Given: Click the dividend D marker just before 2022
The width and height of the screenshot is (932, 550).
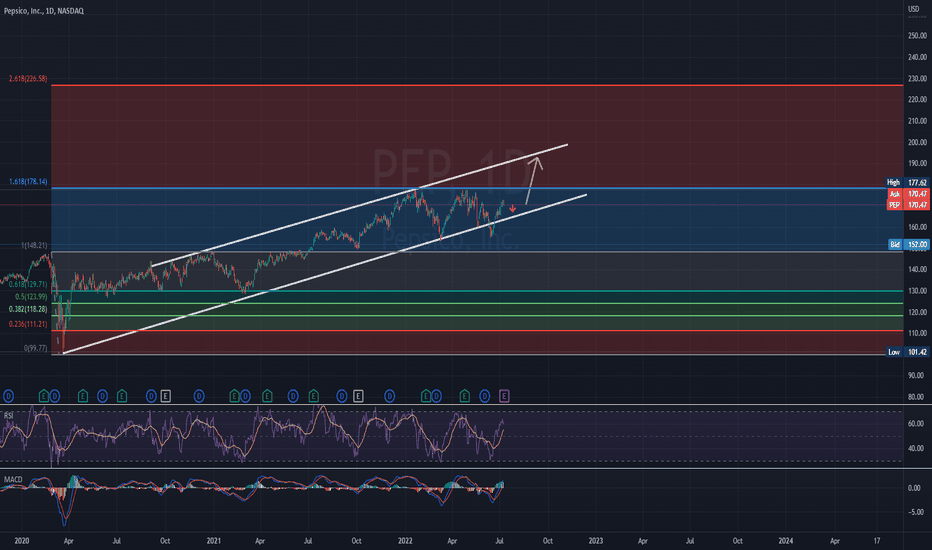Looking at the screenshot, I should click(389, 396).
